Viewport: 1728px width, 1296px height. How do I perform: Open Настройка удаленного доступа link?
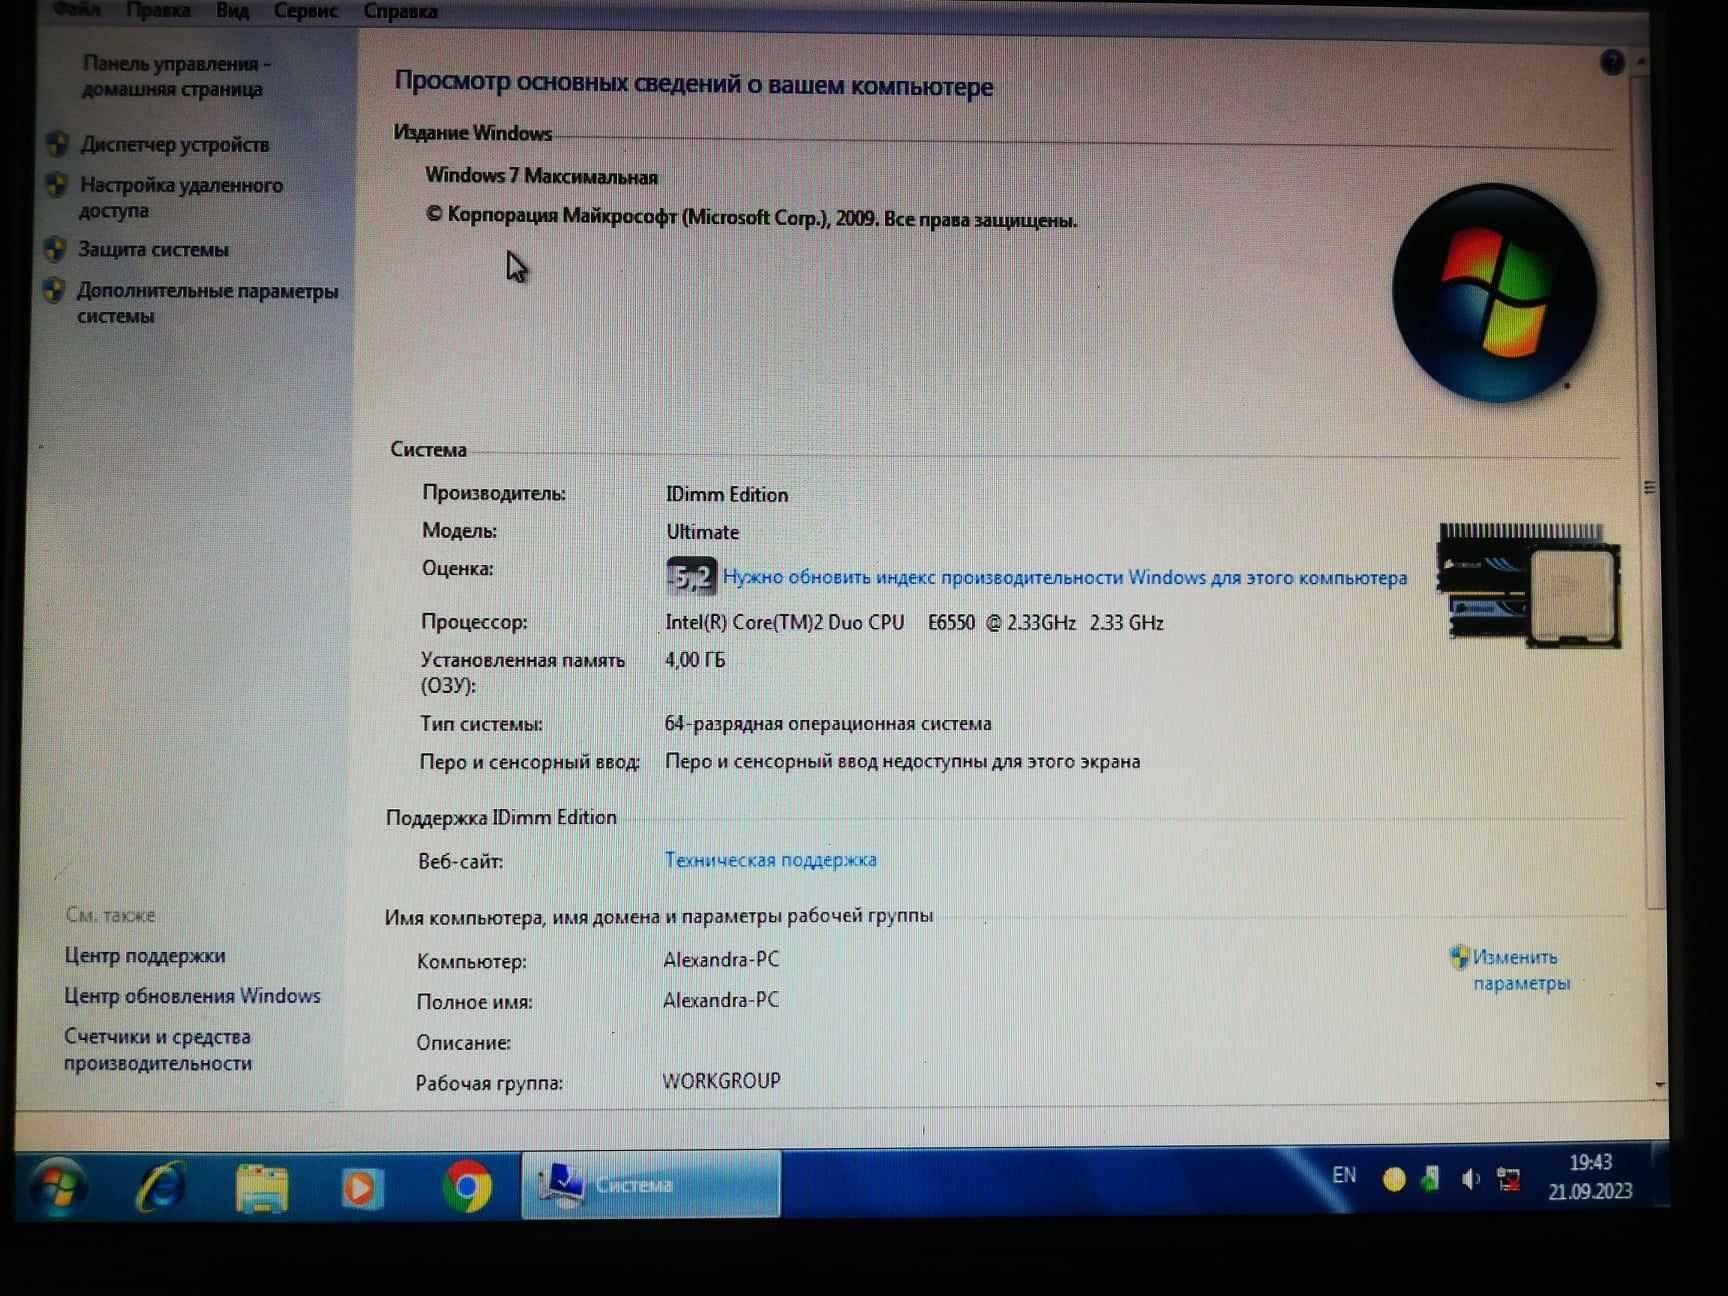click(180, 197)
